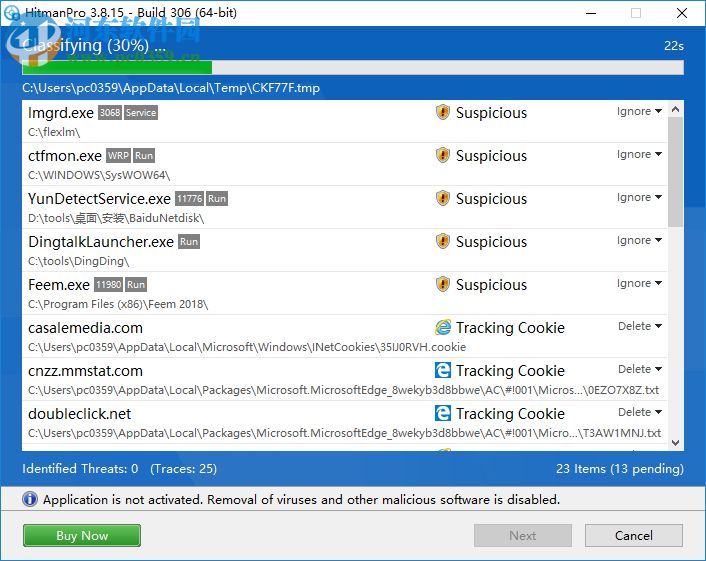Select the casalemedia.com entry

tap(345, 336)
